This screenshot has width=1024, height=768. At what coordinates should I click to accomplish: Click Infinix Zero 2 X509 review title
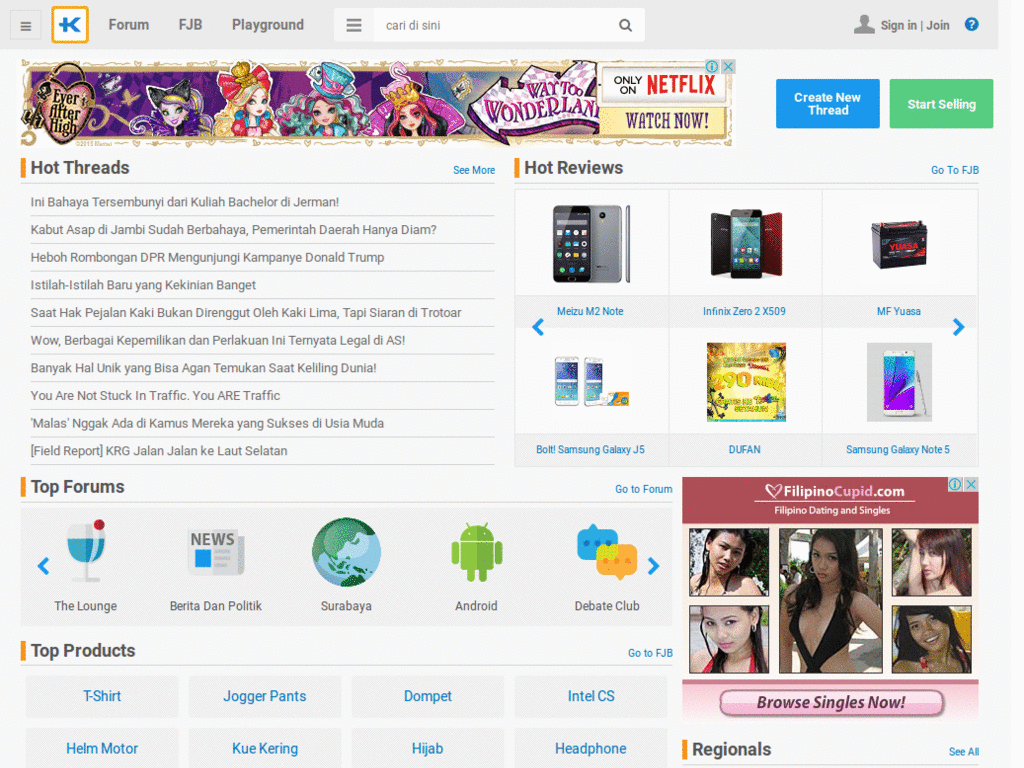pos(744,312)
